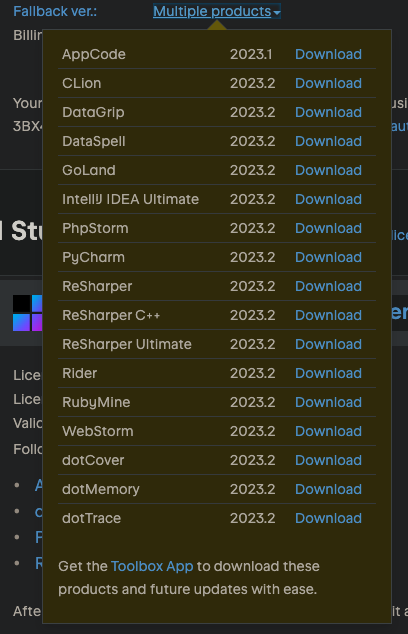Download ReSharper C++ 2023.2
Image resolution: width=408 pixels, height=634 pixels.
[x=328, y=315]
